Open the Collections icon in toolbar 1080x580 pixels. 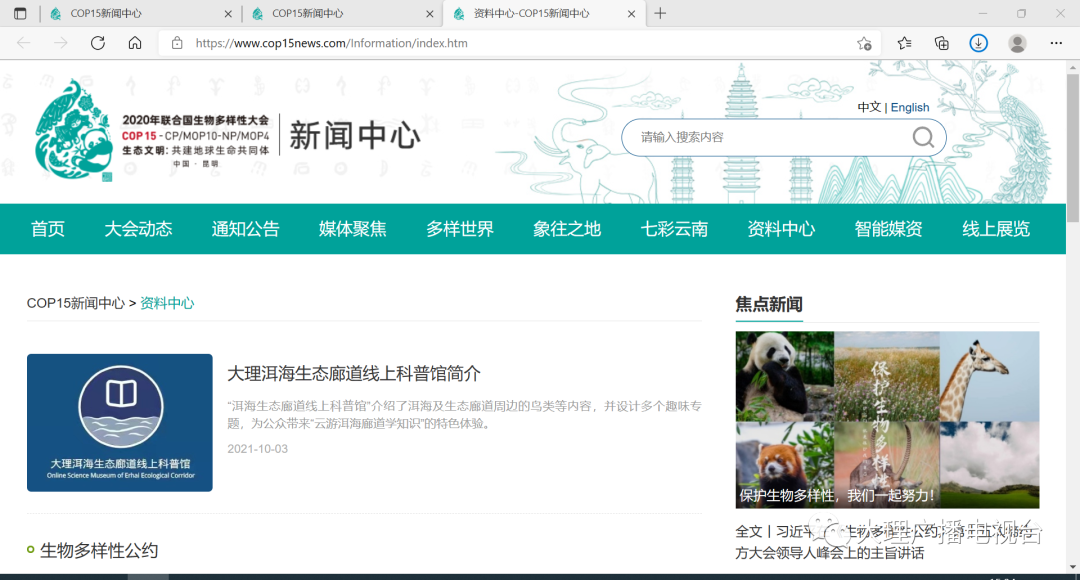point(941,43)
